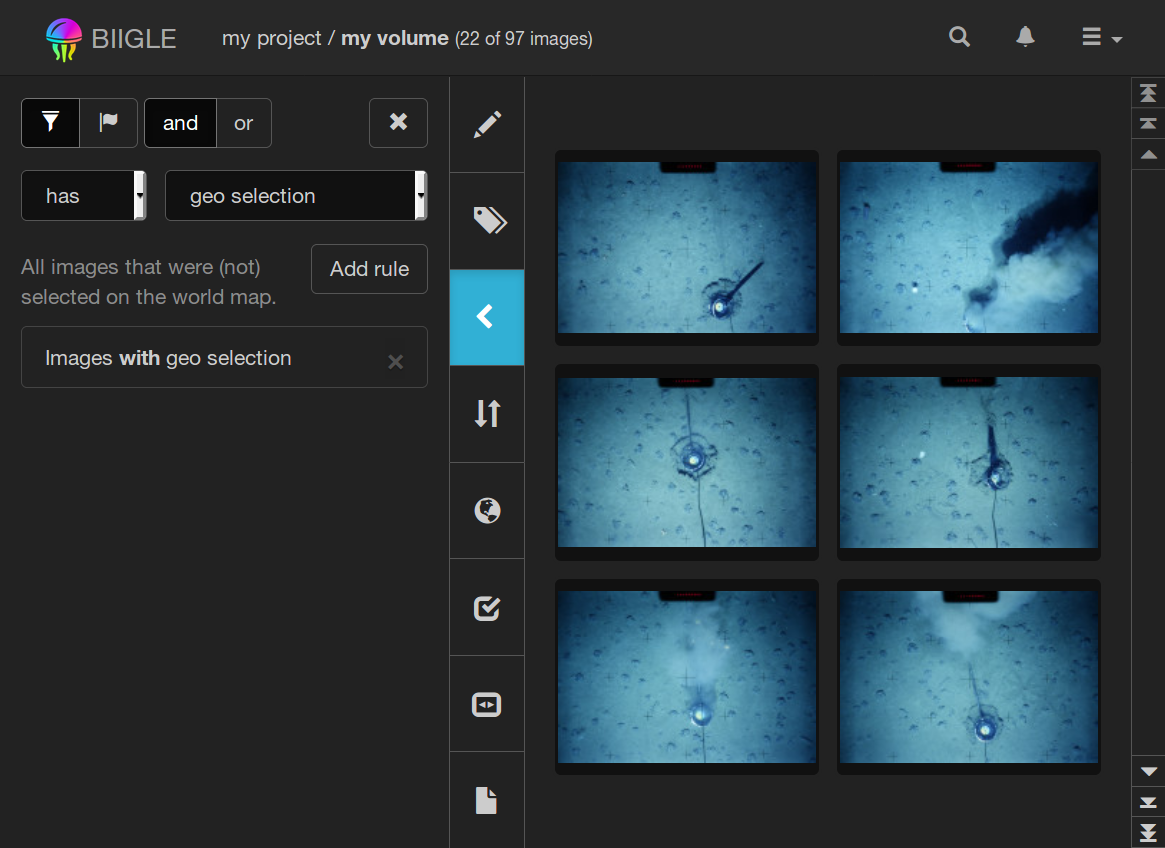Open the search magnifier in header
Image resolution: width=1165 pixels, height=848 pixels.
point(959,38)
